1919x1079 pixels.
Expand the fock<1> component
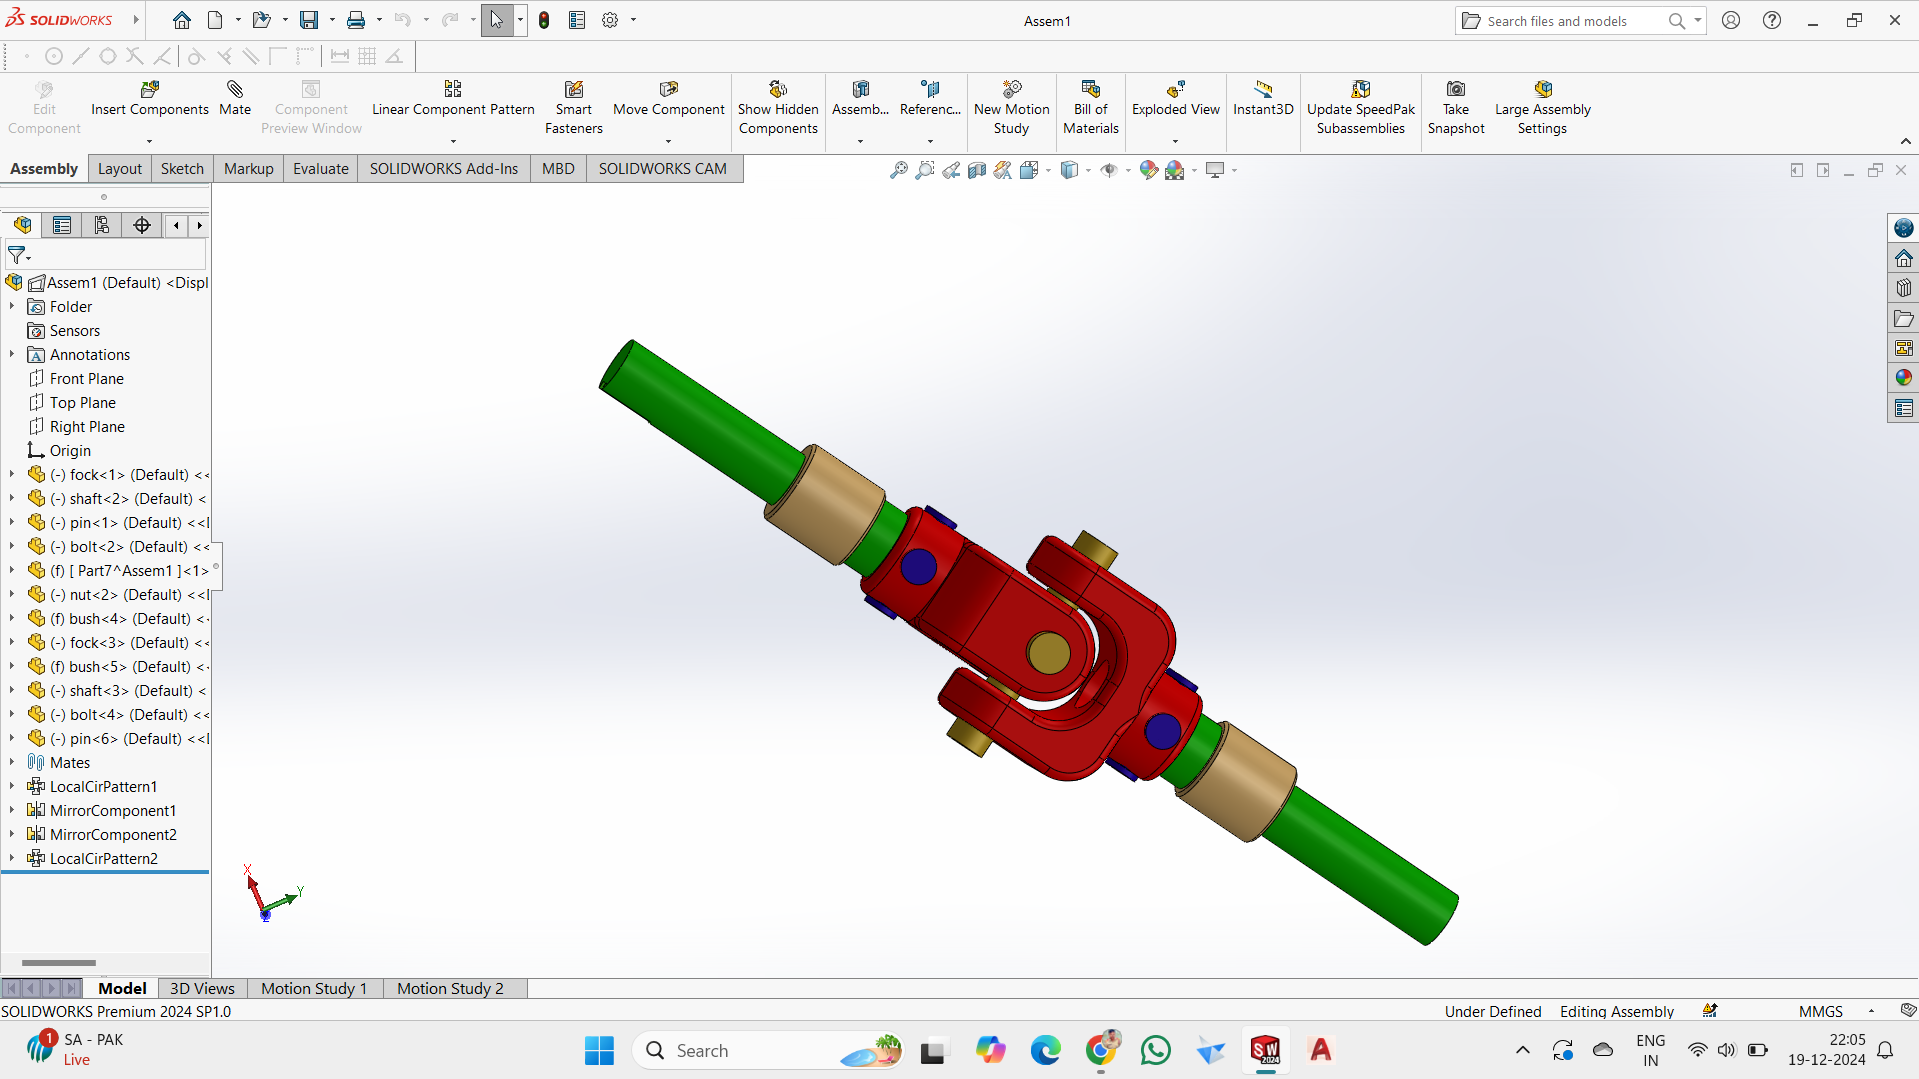click(x=12, y=474)
